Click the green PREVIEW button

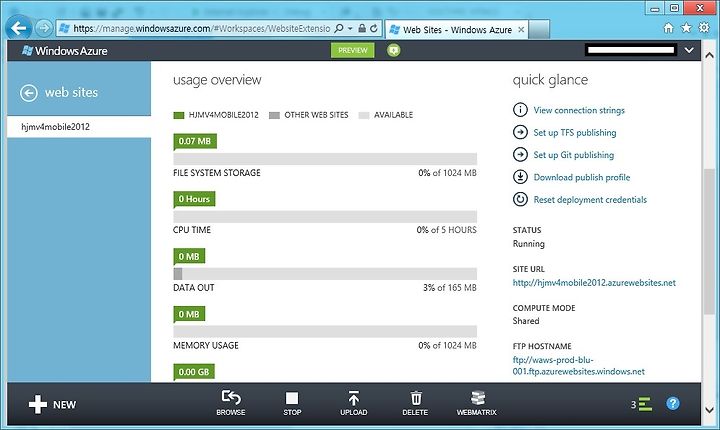(353, 50)
